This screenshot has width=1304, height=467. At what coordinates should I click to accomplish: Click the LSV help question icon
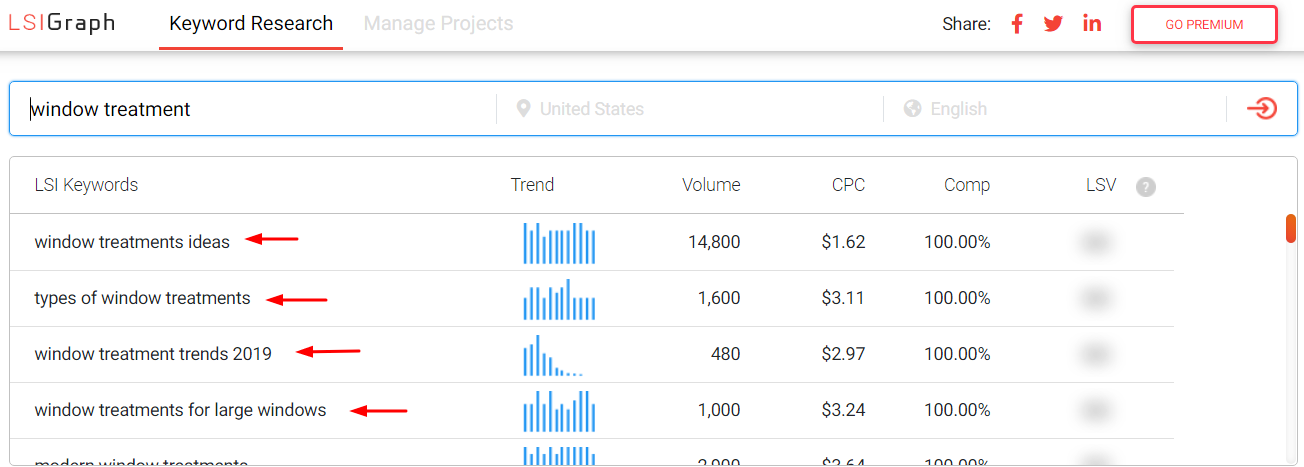coord(1146,187)
